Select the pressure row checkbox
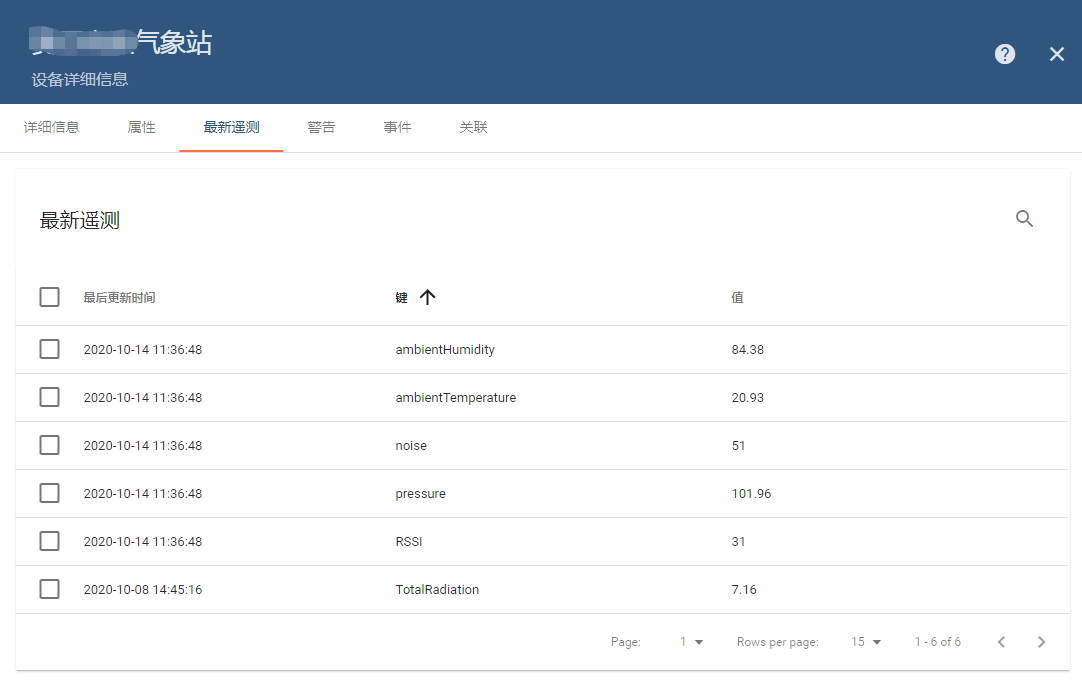The height and width of the screenshot is (682, 1082). click(49, 493)
